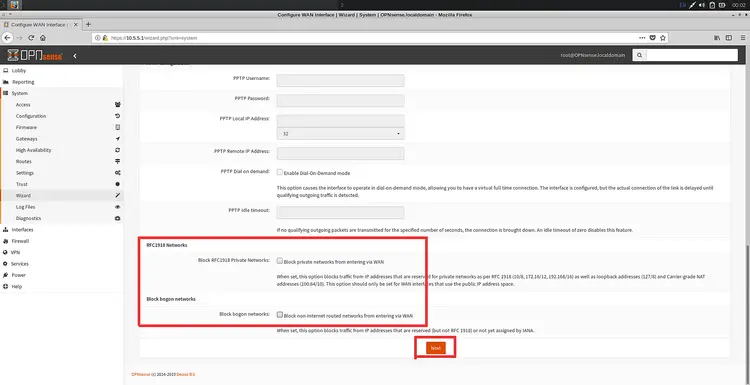
Task: Open the PPTP subnet dropdown showing 32
Action: click(x=341, y=133)
